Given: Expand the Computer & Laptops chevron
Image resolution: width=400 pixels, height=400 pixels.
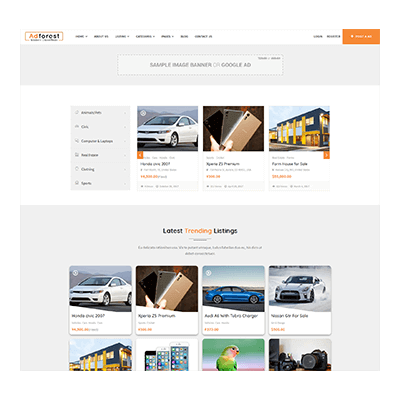Looking at the screenshot, I should (125, 141).
